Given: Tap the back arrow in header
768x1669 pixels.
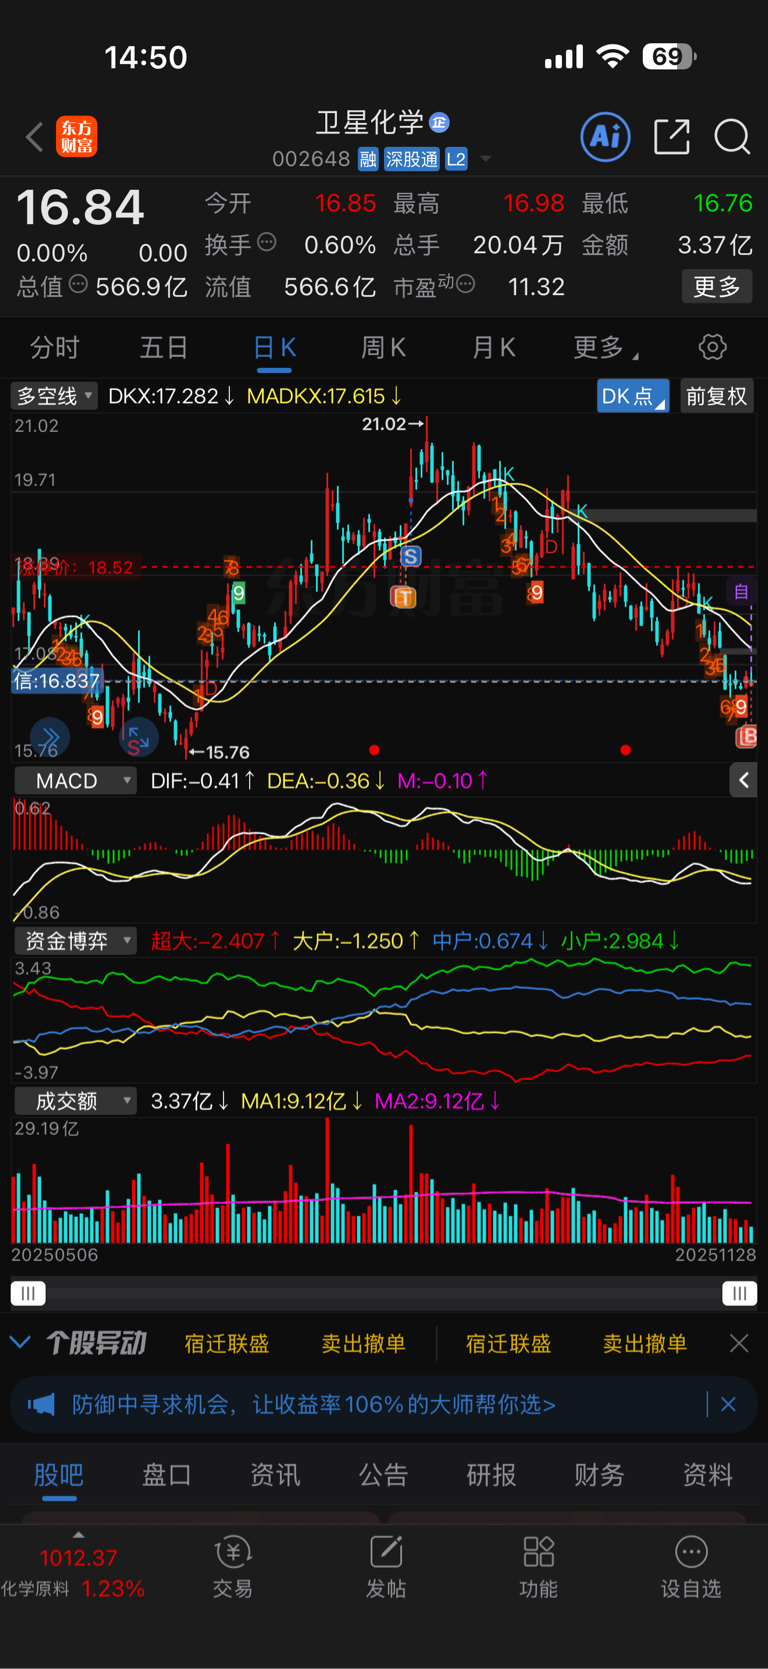Looking at the screenshot, I should (x=35, y=136).
